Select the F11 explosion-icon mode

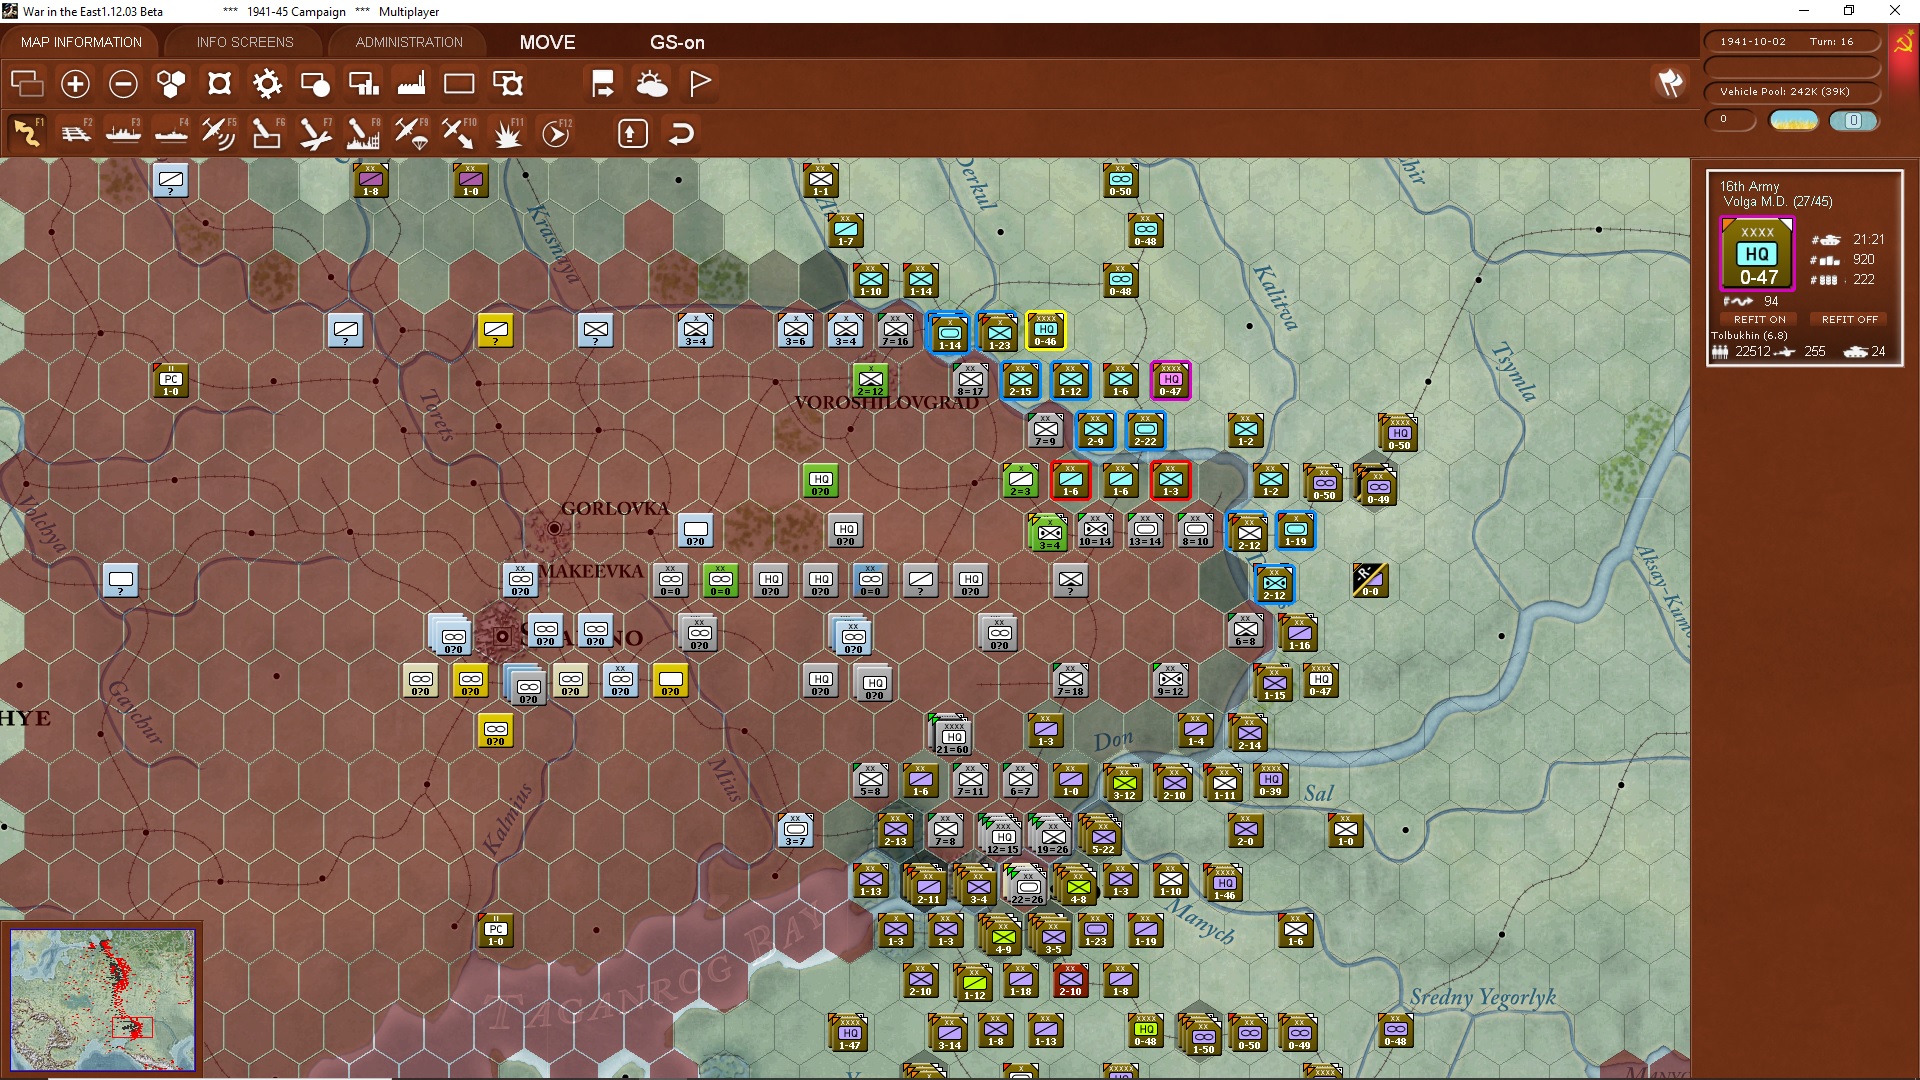pos(507,133)
